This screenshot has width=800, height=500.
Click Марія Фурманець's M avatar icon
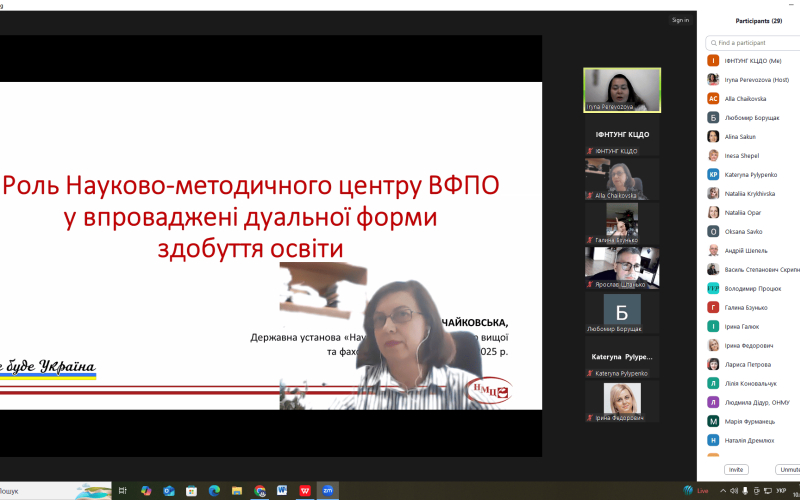point(713,421)
